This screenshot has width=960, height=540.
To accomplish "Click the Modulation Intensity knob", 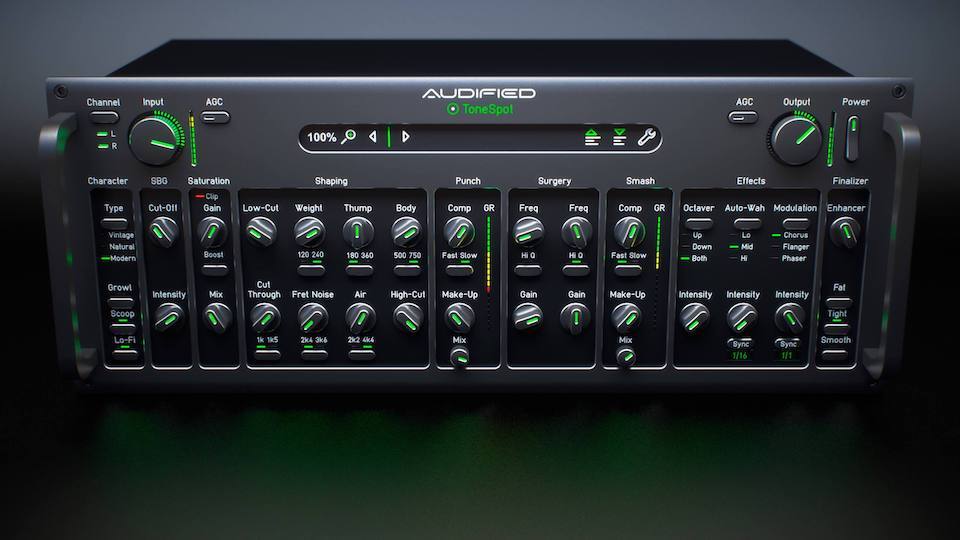I will 790,318.
